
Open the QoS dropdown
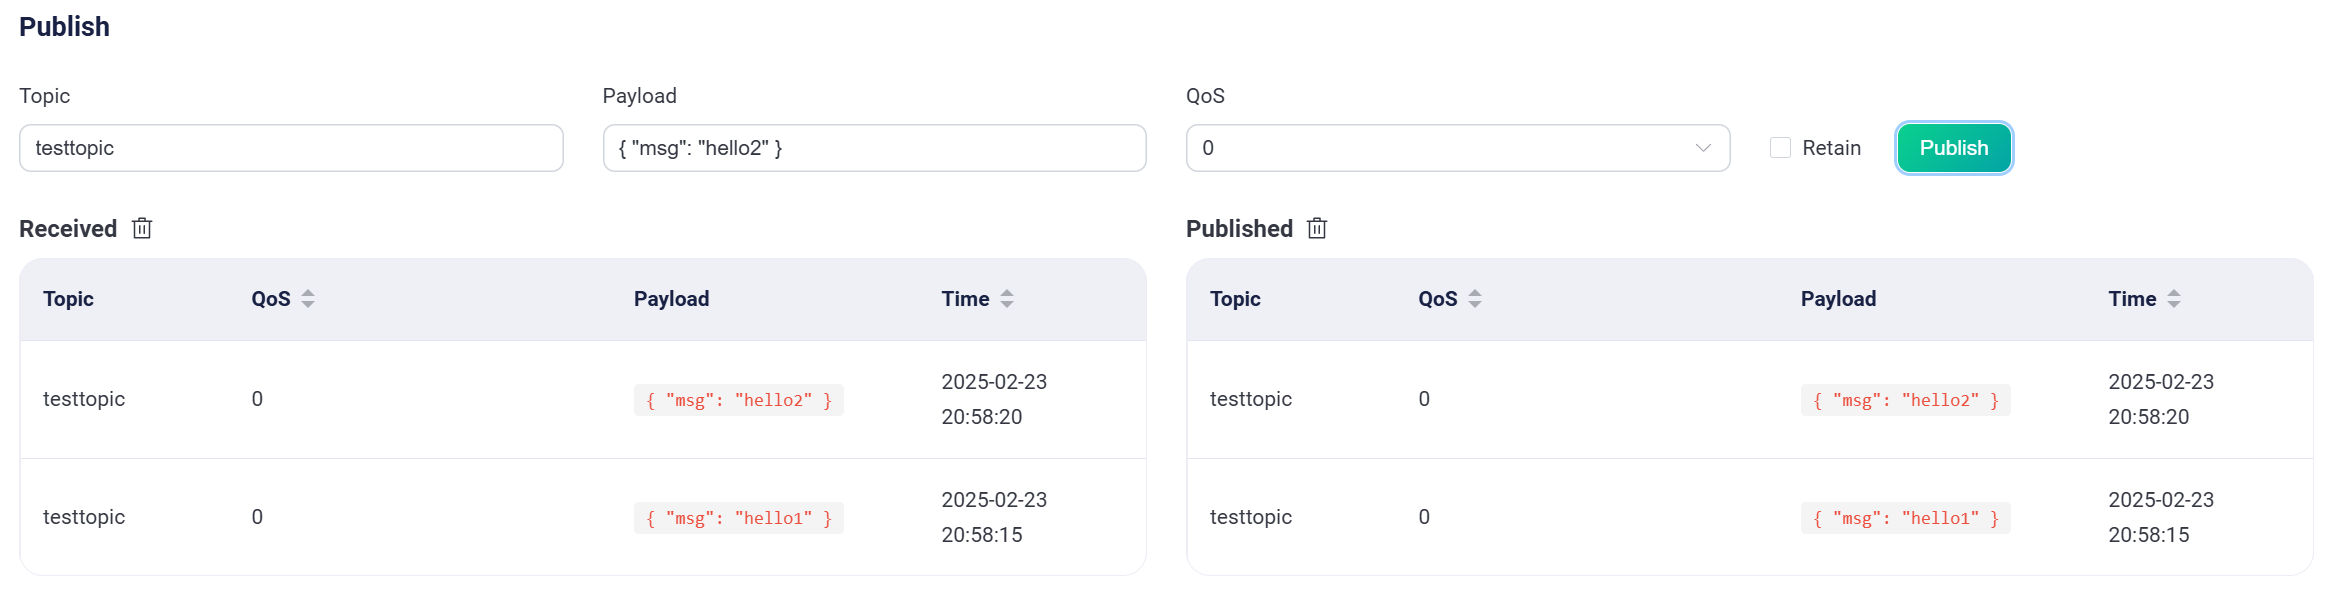pyautogui.click(x=1458, y=148)
